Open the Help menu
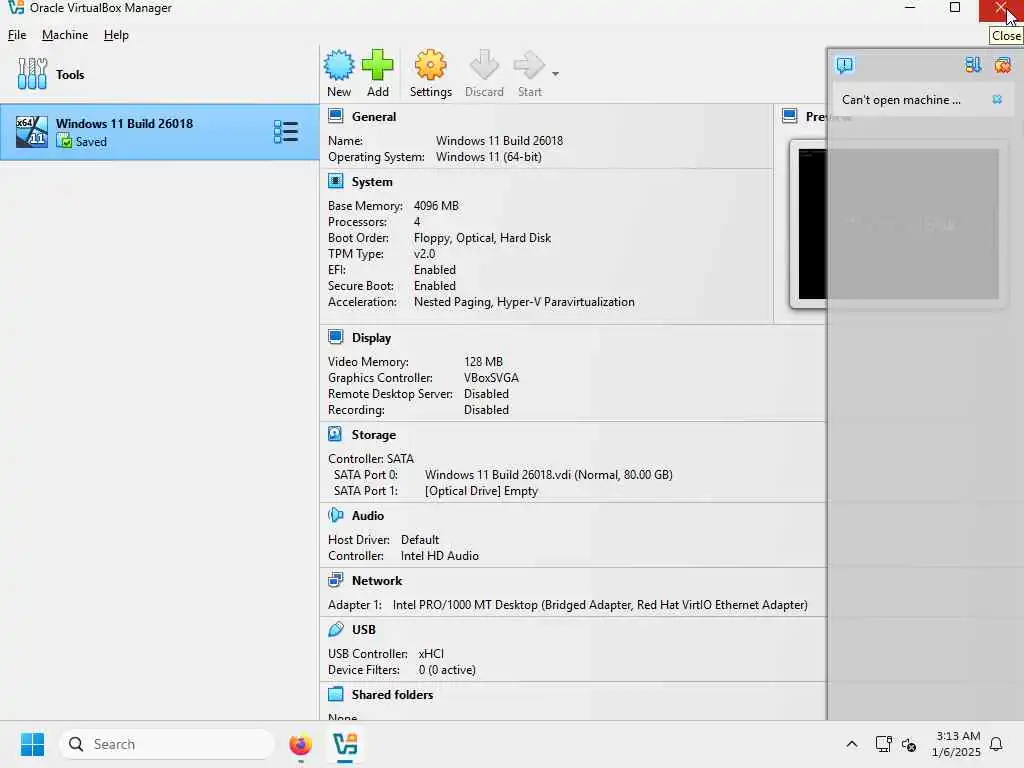The height and width of the screenshot is (768, 1024). [x=116, y=35]
